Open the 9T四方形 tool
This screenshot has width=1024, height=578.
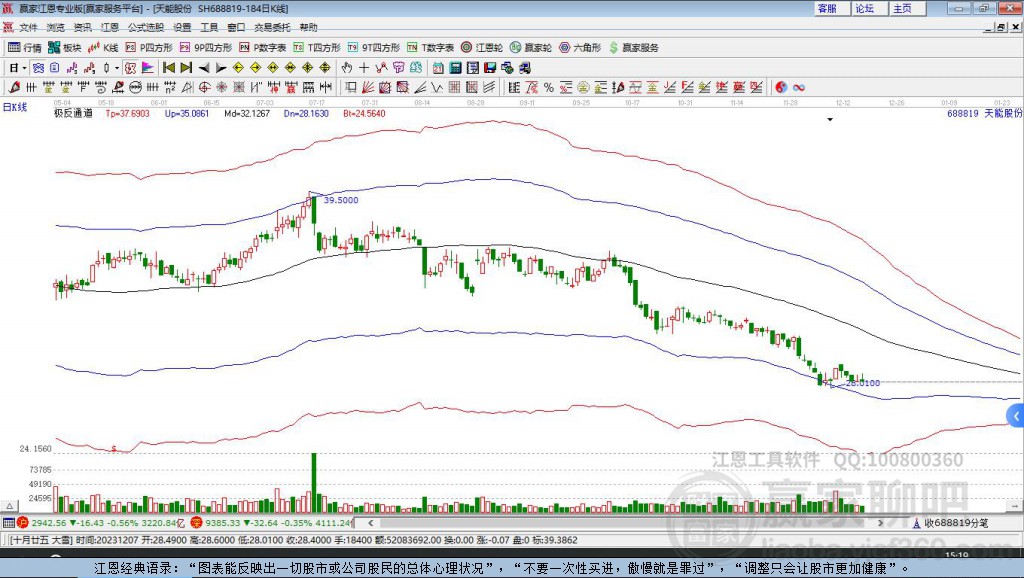click(374, 48)
